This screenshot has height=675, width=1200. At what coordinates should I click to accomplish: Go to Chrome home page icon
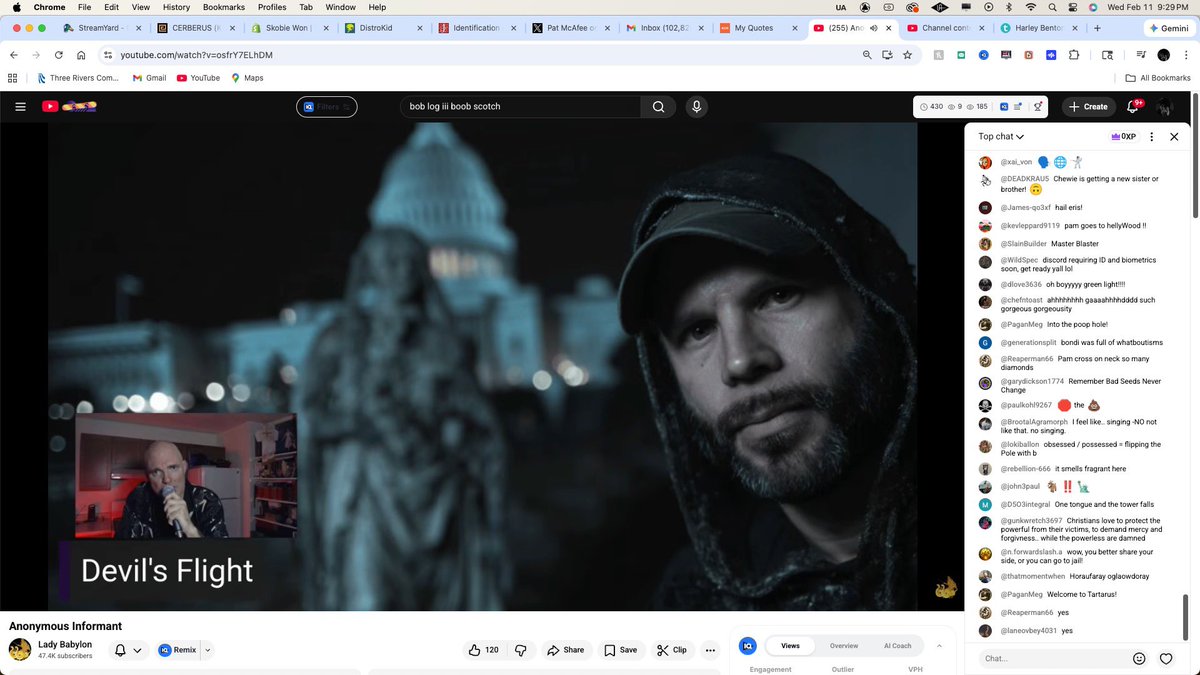pos(81,55)
